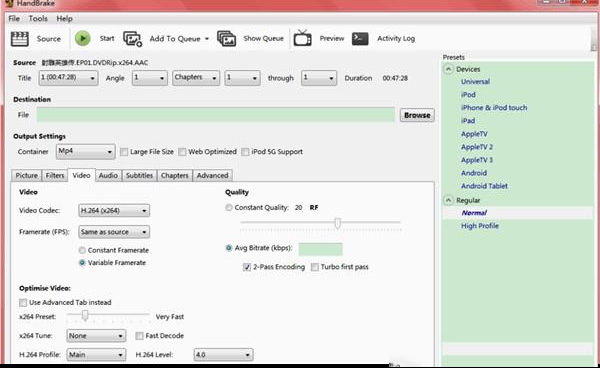Image resolution: width=600 pixels, height=368 pixels.
Task: Open the Help menu
Action: 64,18
